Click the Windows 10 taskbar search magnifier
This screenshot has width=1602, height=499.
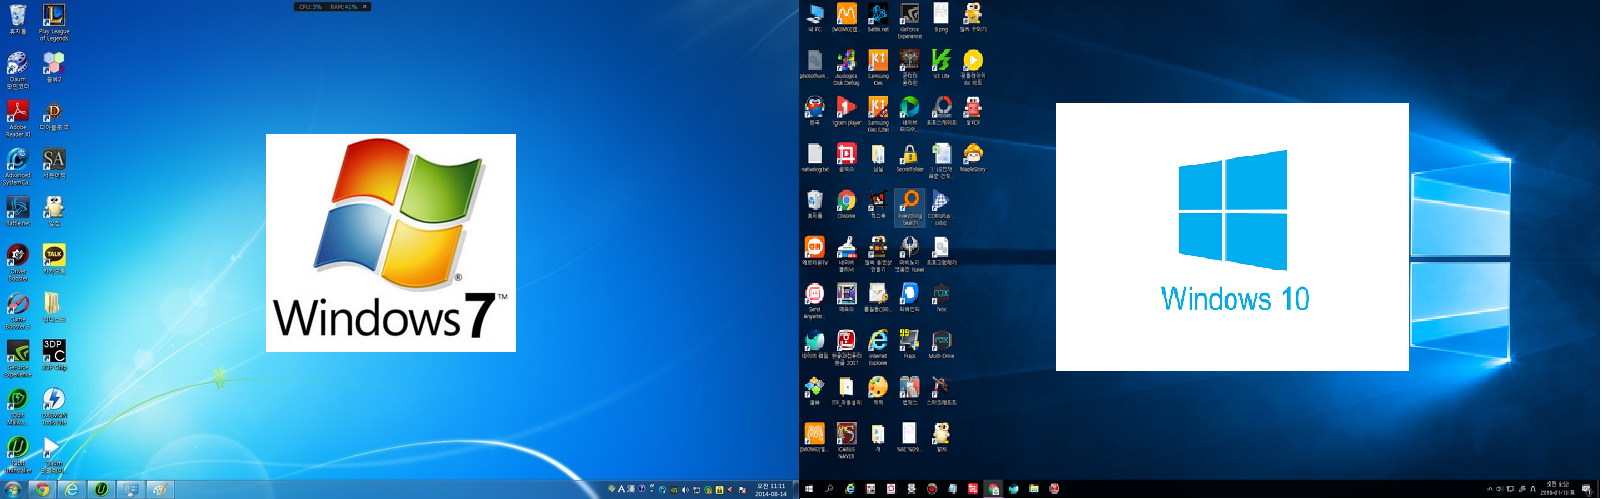829,489
